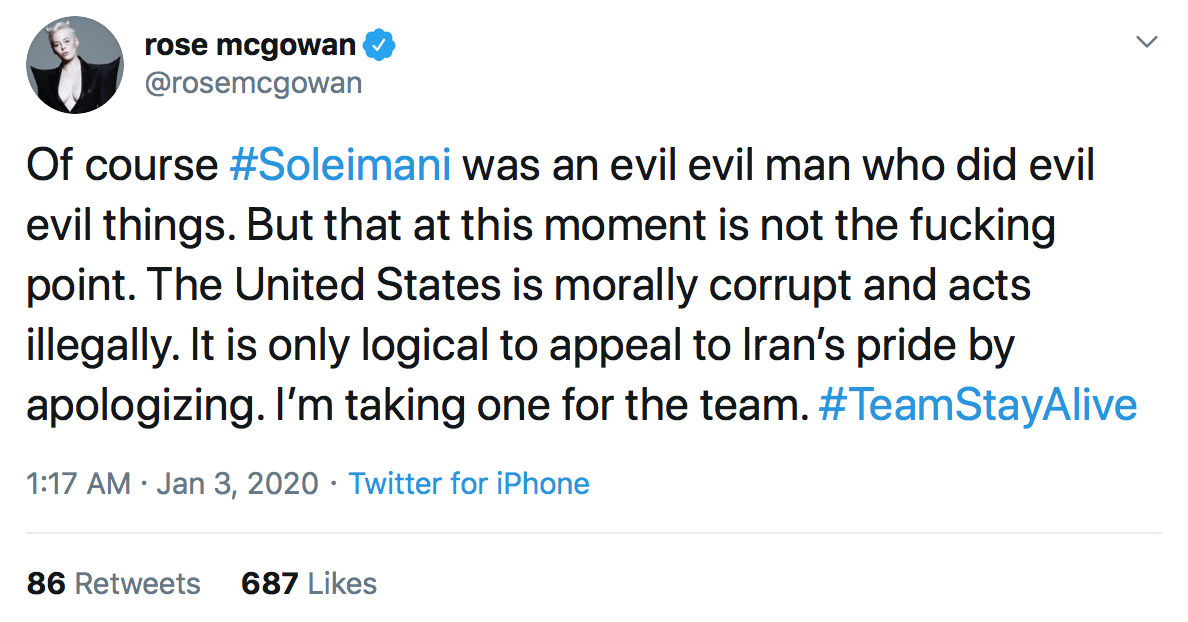Open the tweet options chevron menu

1147,42
